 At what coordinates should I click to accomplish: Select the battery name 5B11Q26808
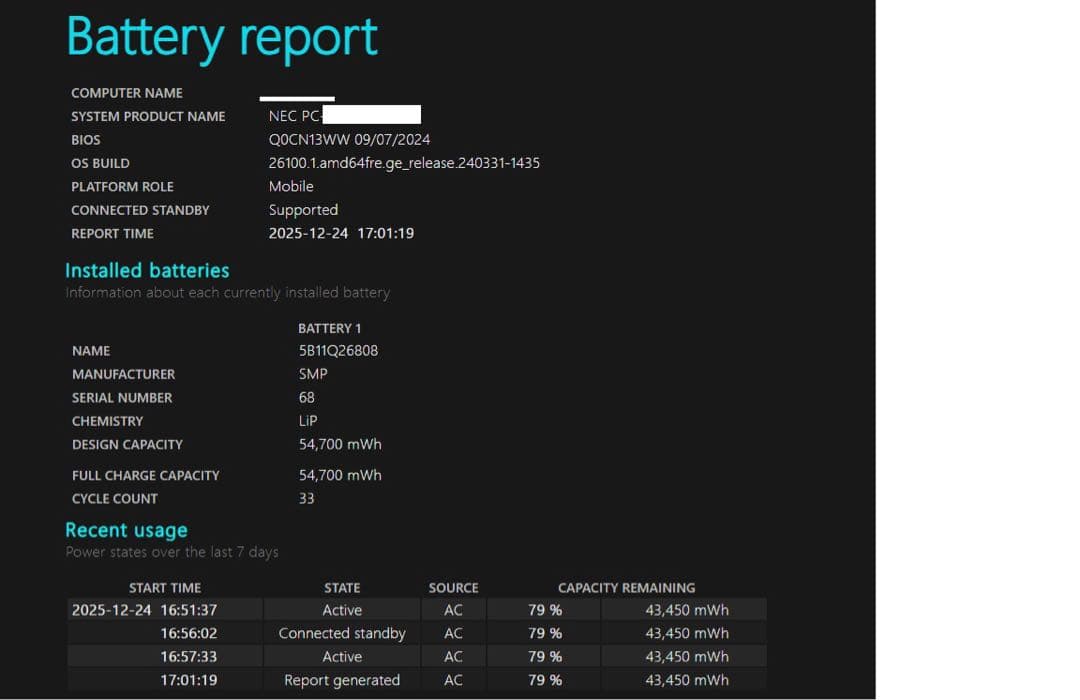coord(338,351)
